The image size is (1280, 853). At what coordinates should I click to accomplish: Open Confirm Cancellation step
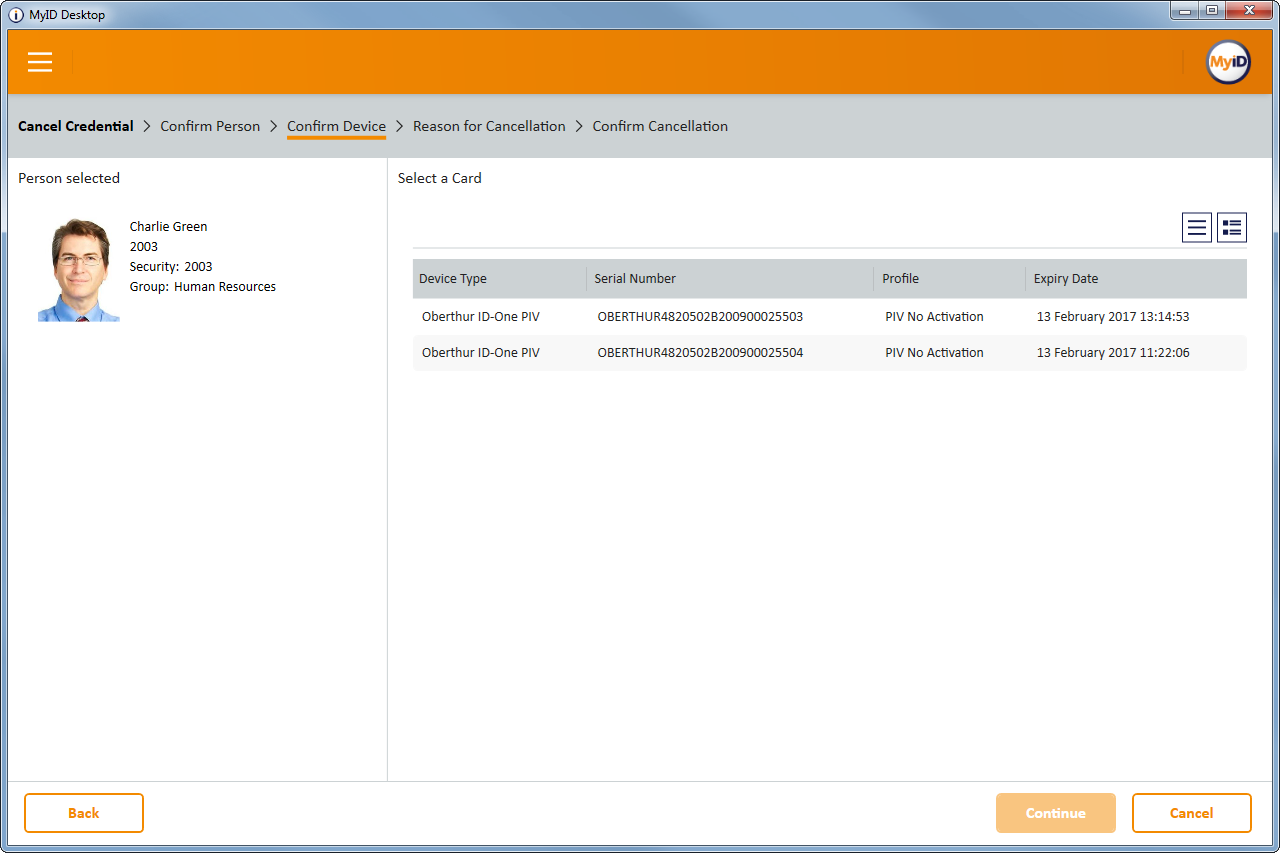660,126
